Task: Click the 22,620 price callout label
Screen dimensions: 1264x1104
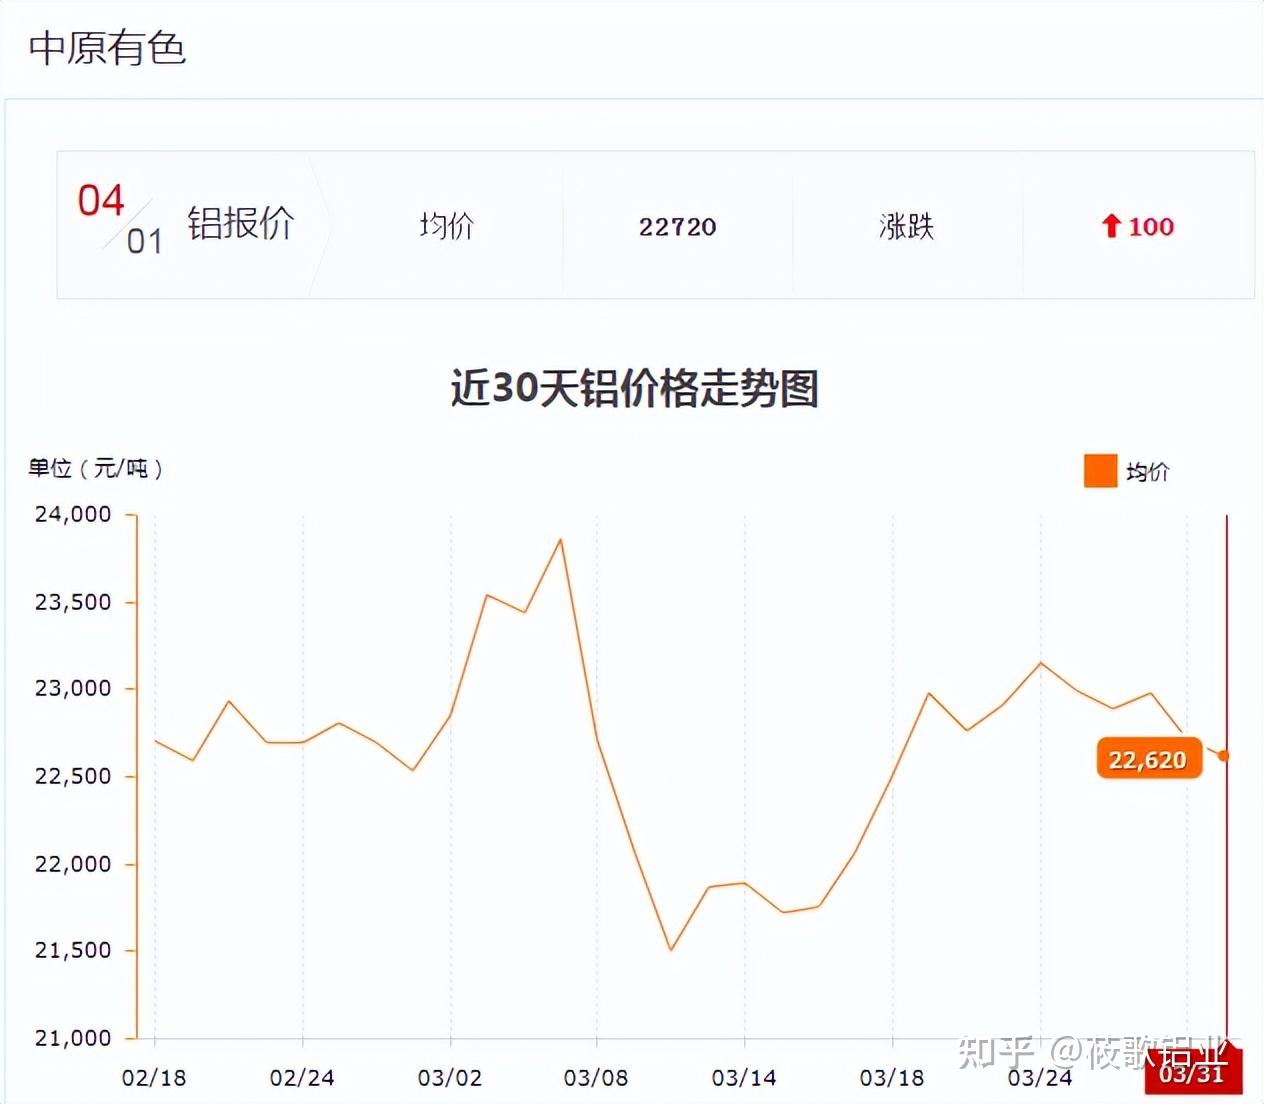Action: [x=1148, y=760]
